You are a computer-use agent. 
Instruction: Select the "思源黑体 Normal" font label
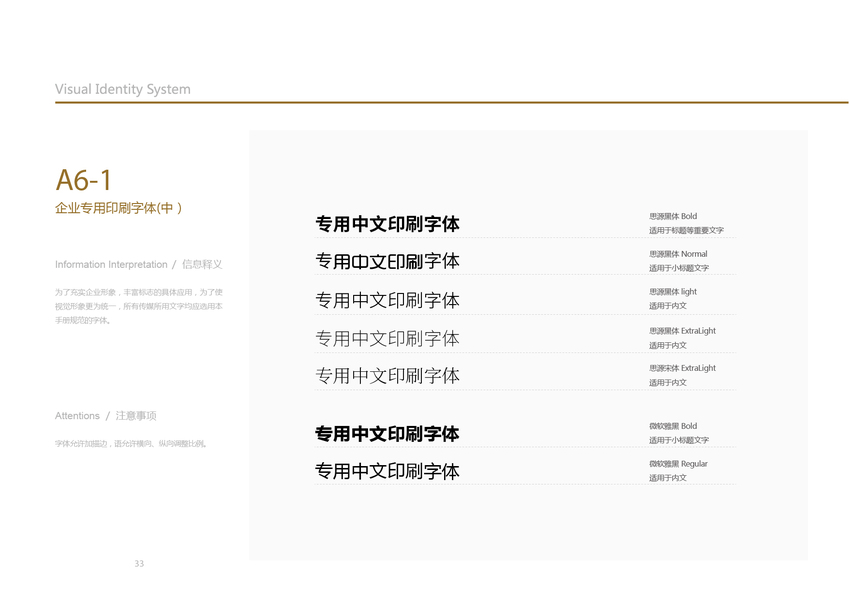click(678, 254)
